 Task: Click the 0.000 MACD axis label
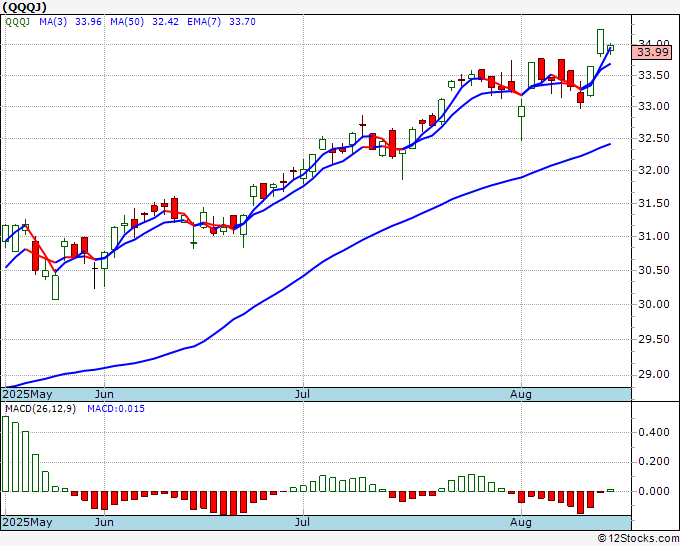(654, 491)
